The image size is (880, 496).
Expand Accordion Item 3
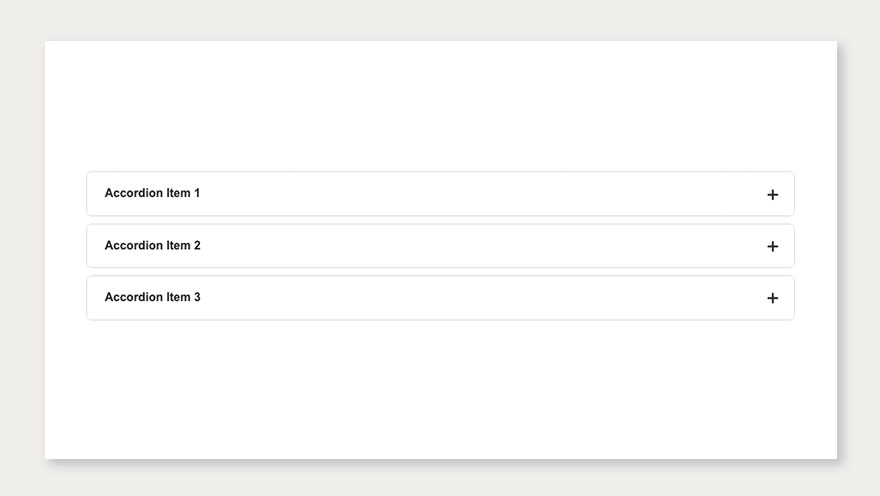(x=440, y=298)
